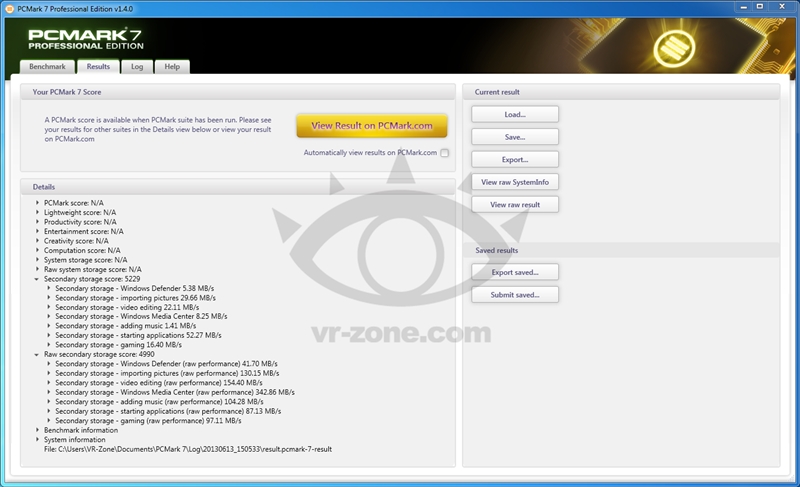Click the Load... button
The image size is (800, 487).
515,114
